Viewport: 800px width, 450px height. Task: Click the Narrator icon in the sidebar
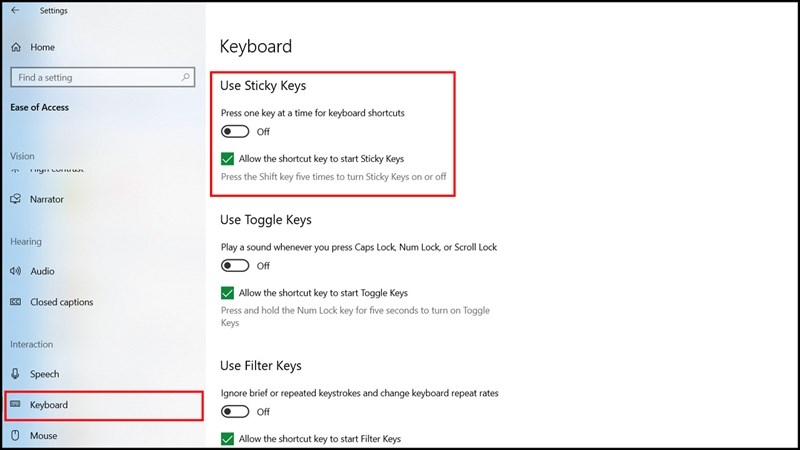click(16, 199)
